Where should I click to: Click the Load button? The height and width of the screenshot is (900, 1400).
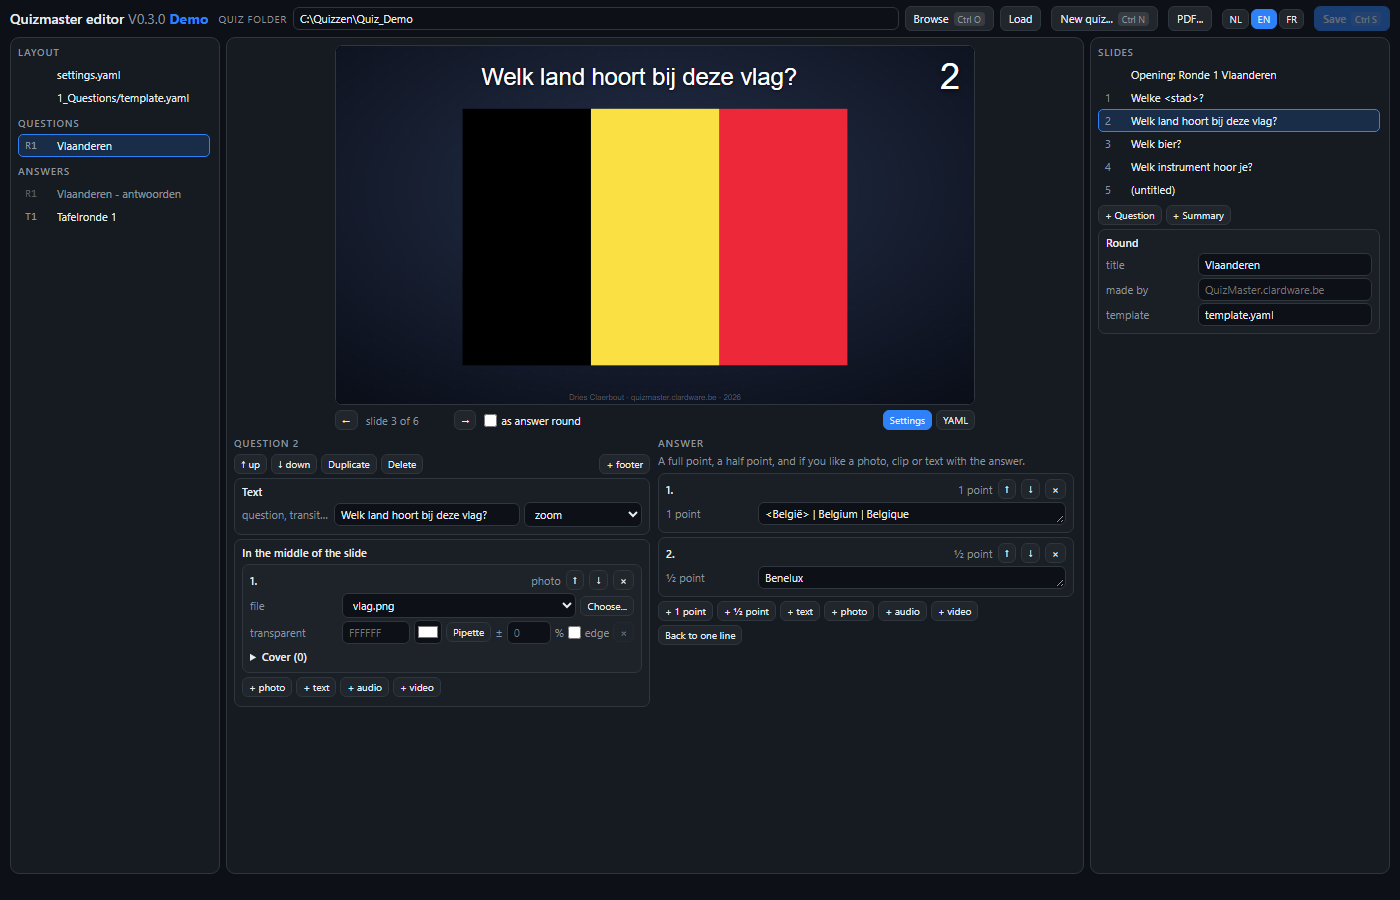pyautogui.click(x=1020, y=19)
